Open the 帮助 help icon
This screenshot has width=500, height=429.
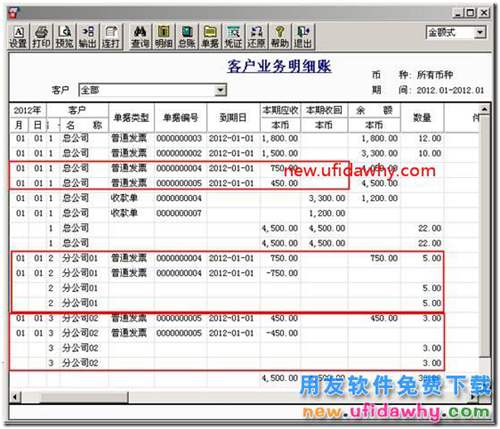click(279, 37)
